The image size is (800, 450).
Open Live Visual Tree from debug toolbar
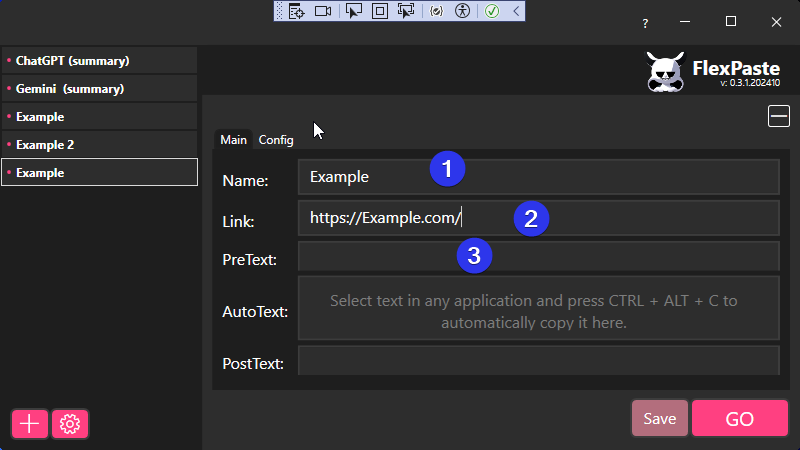[296, 11]
